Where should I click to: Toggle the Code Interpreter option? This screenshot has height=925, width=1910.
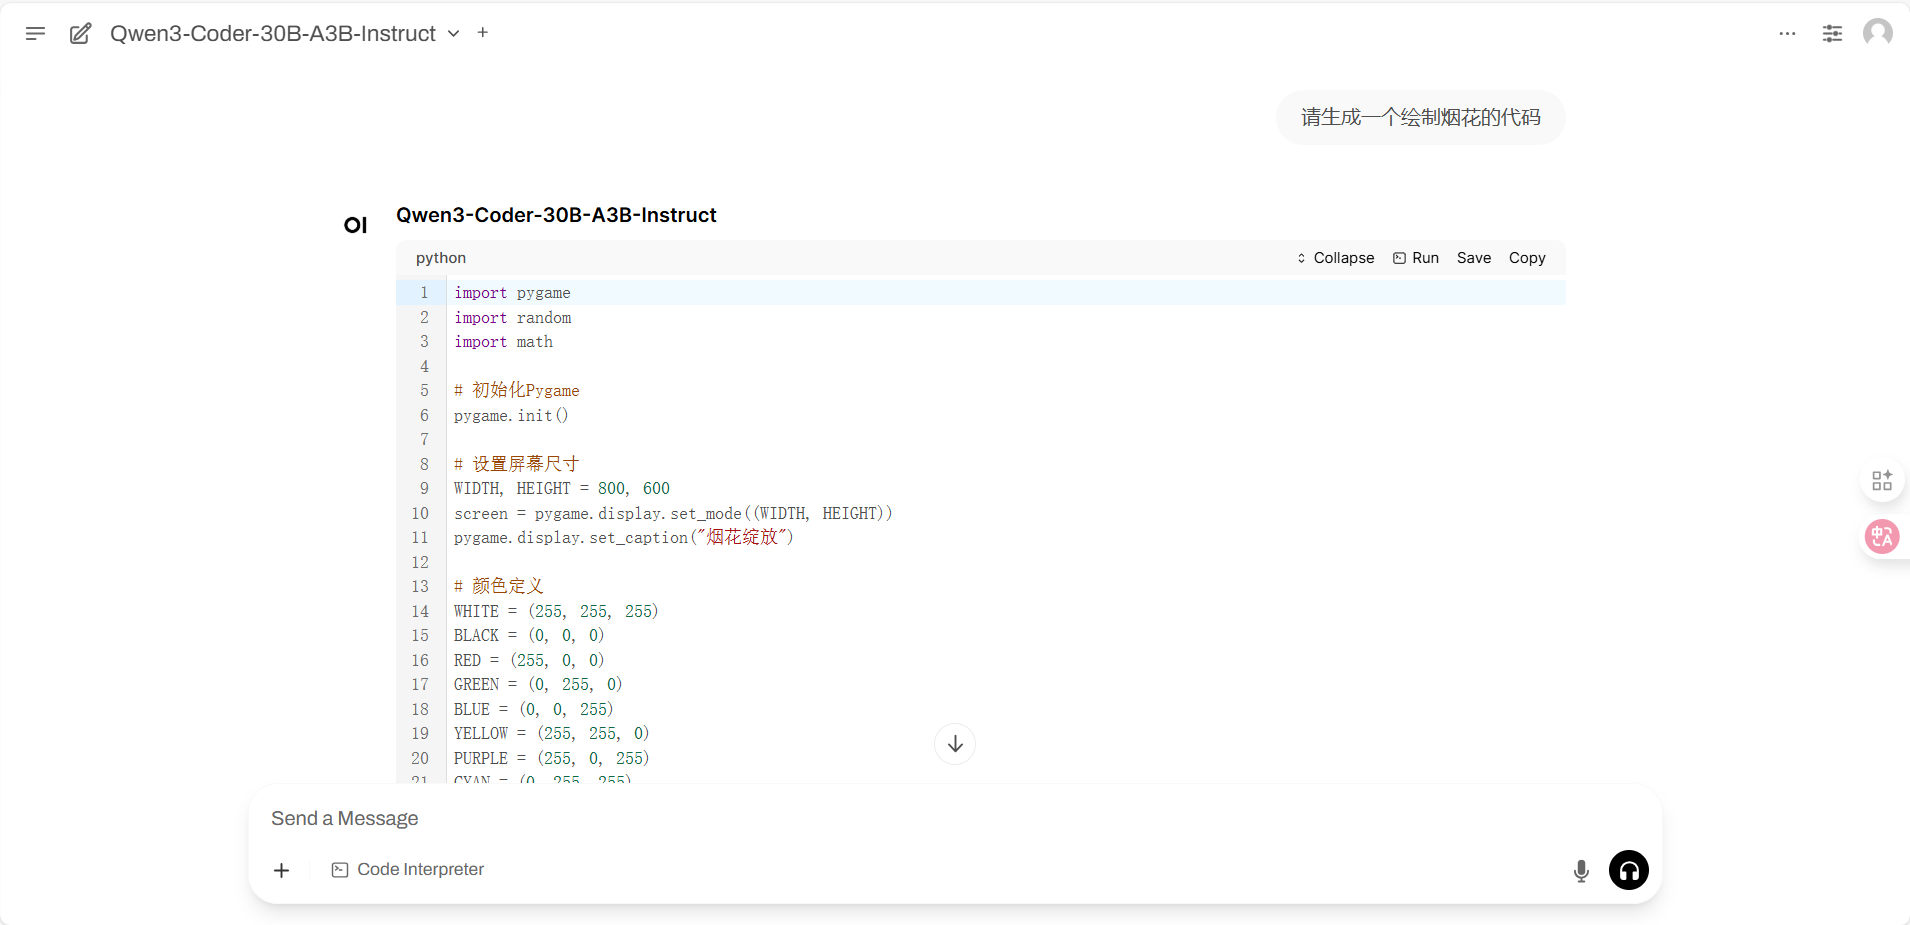[408, 870]
